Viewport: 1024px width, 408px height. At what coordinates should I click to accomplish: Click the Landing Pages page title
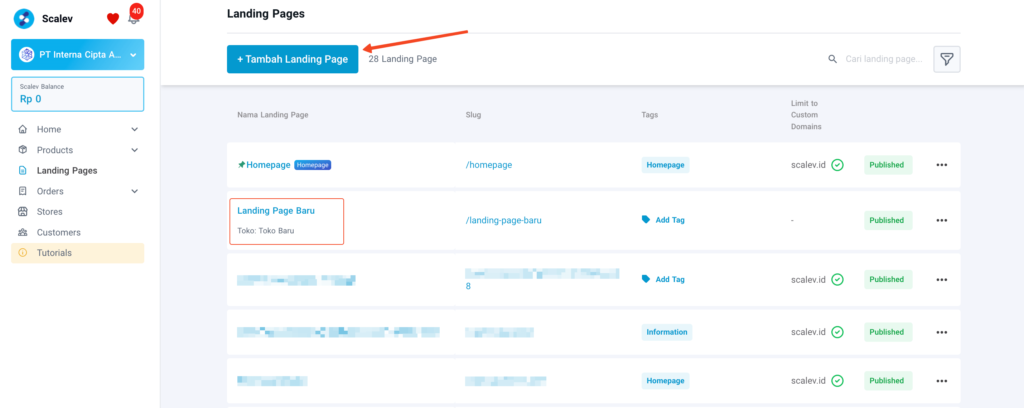[x=266, y=14]
